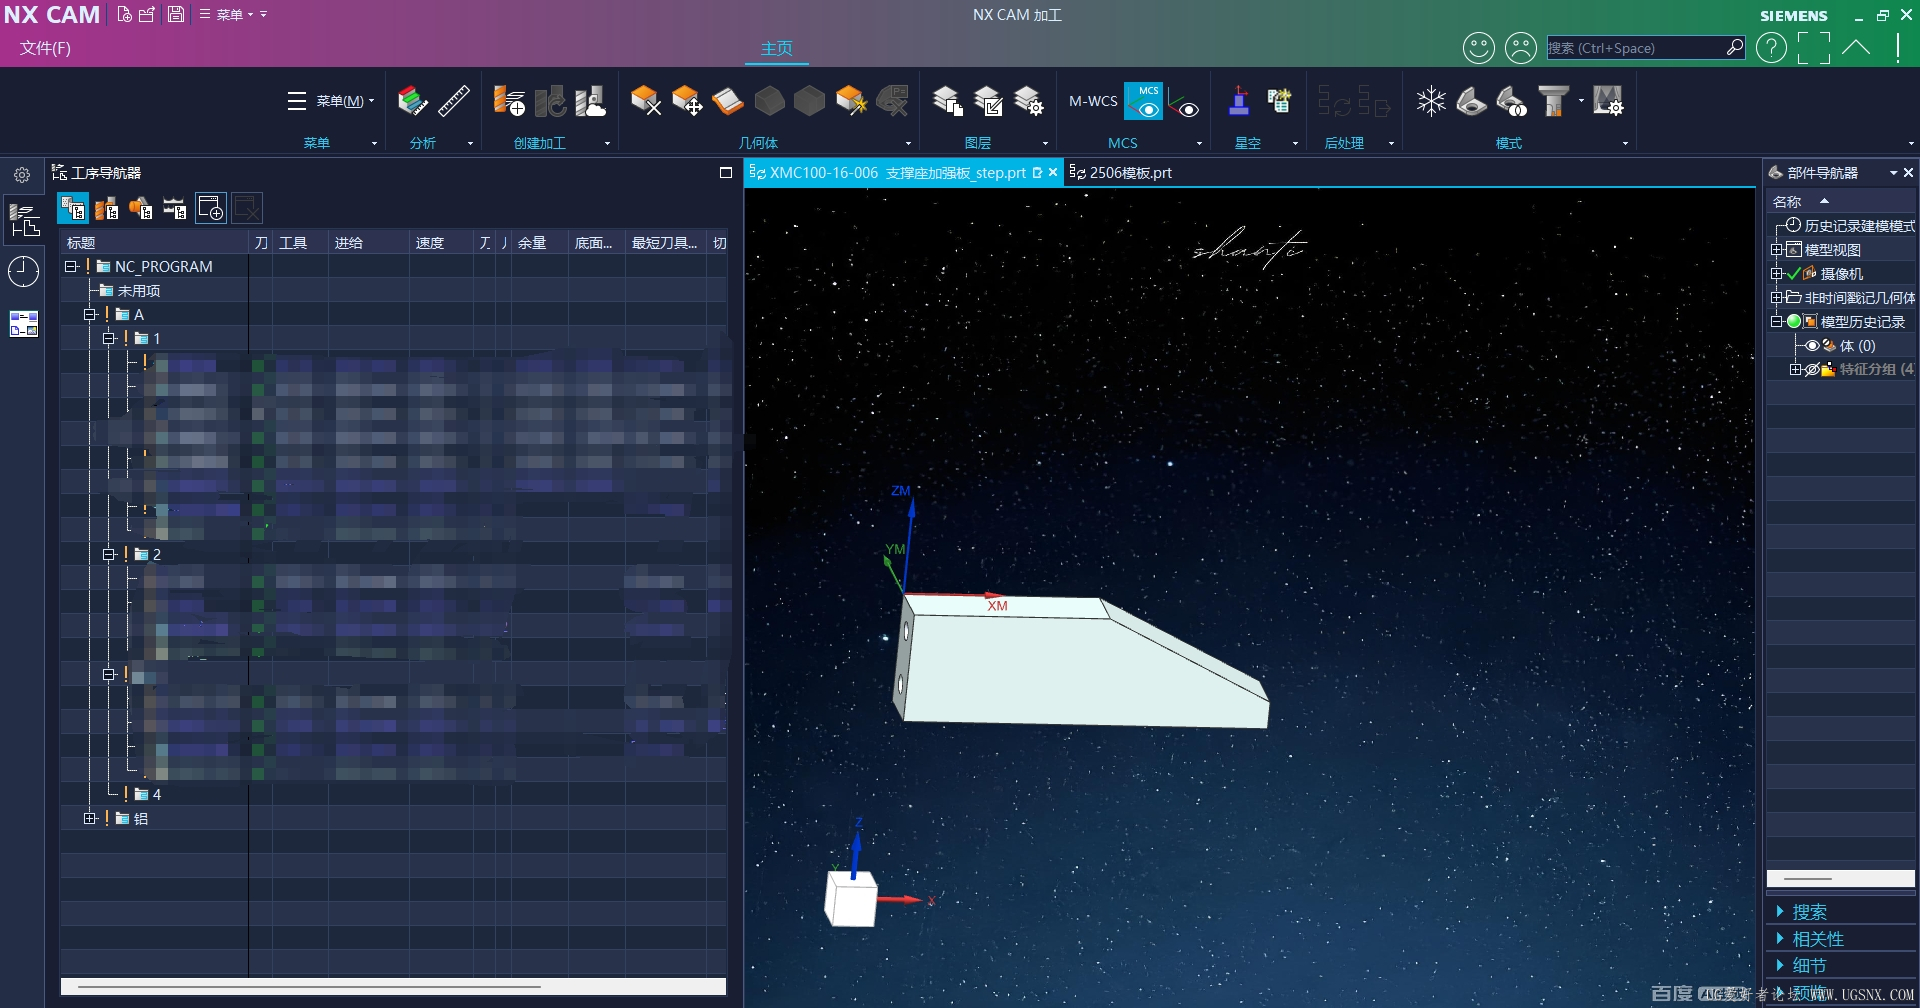Click the create tool icon with plus

point(509,101)
